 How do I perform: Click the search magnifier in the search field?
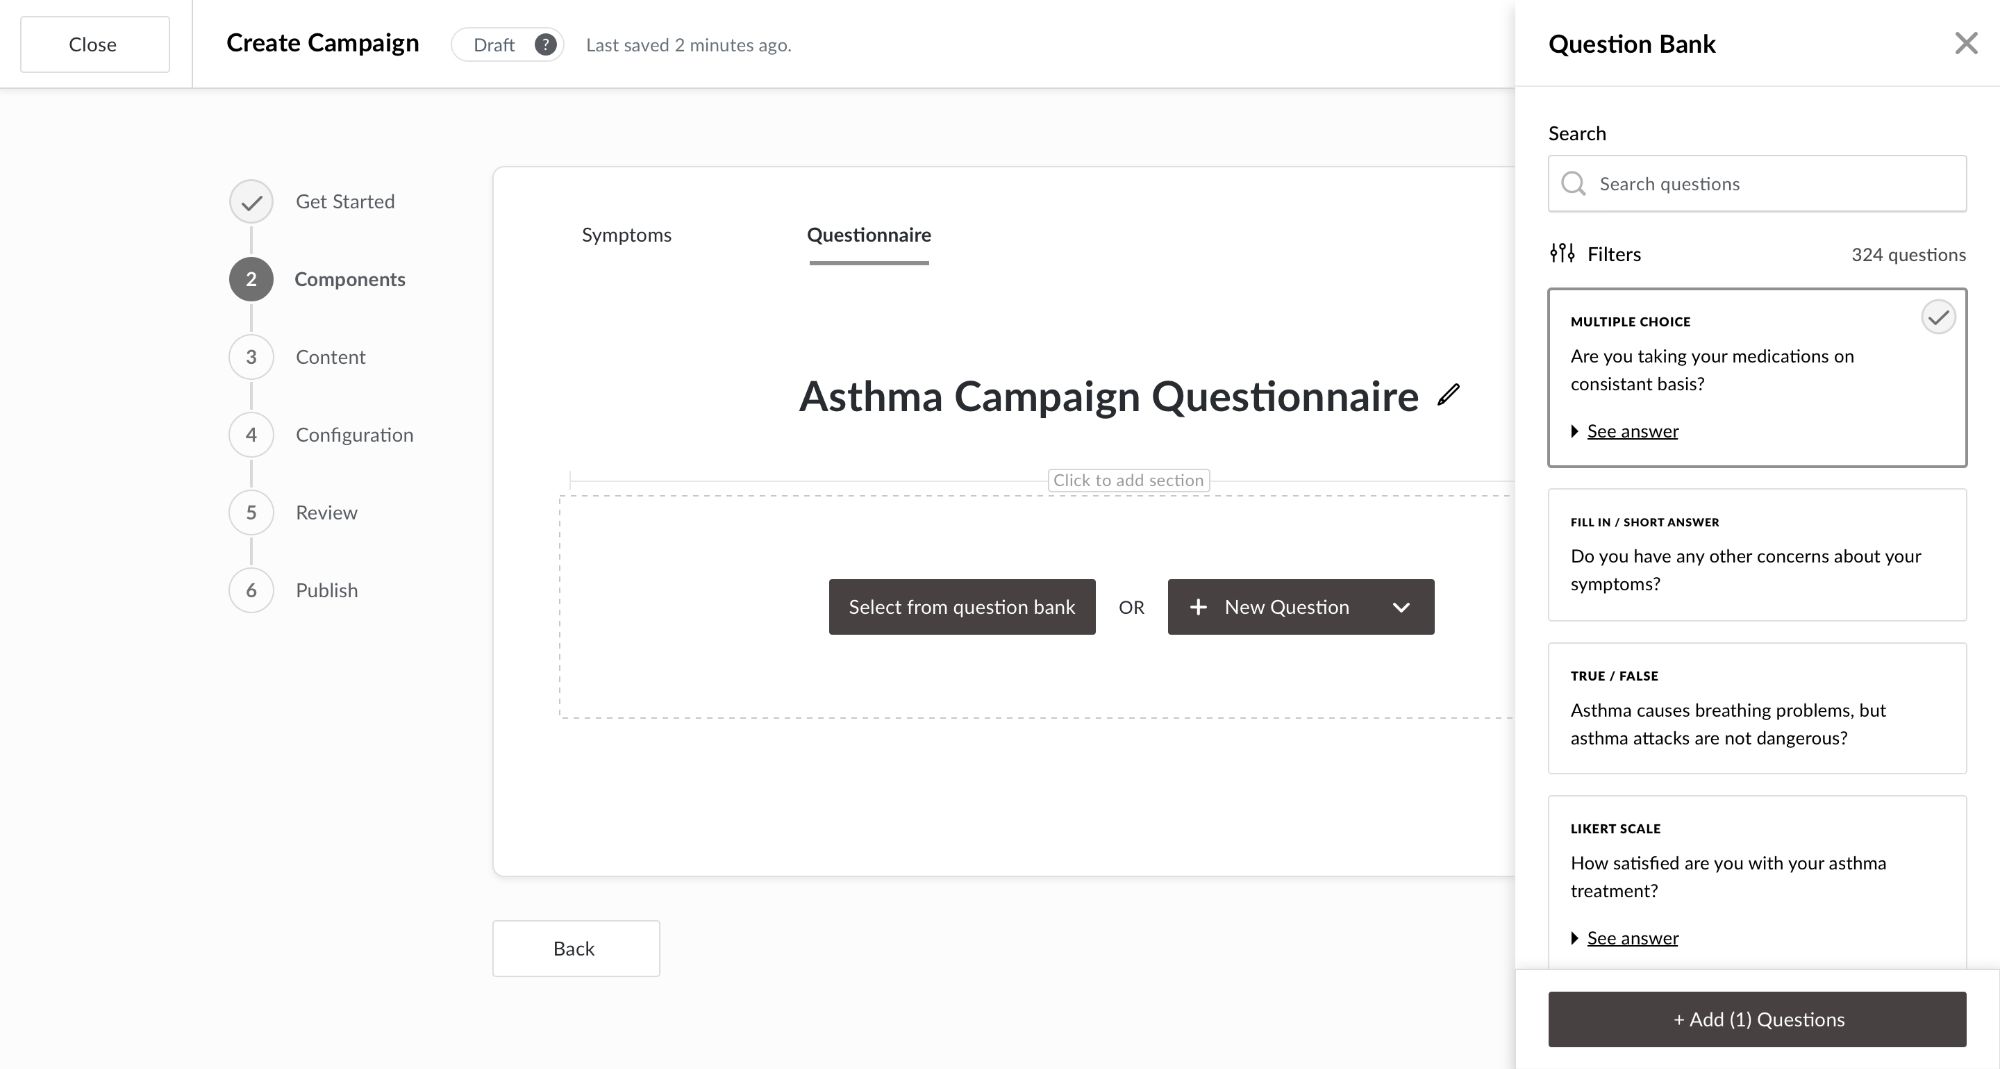[x=1573, y=183]
